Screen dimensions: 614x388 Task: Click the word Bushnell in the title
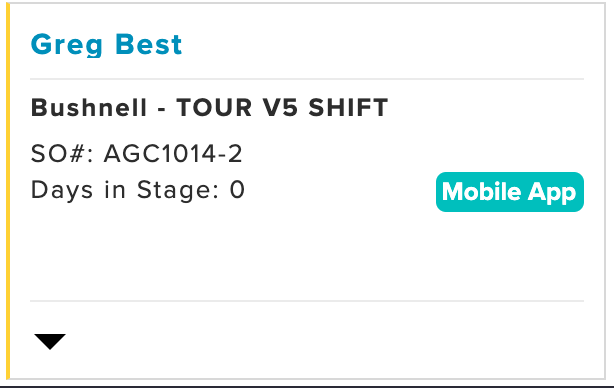click(89, 107)
